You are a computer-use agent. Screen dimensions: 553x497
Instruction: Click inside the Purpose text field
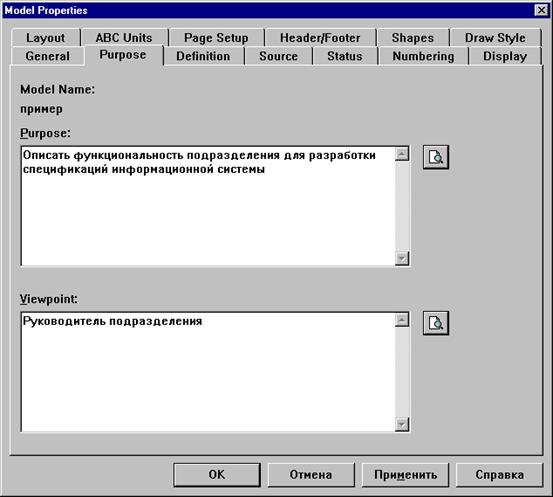pyautogui.click(x=208, y=206)
